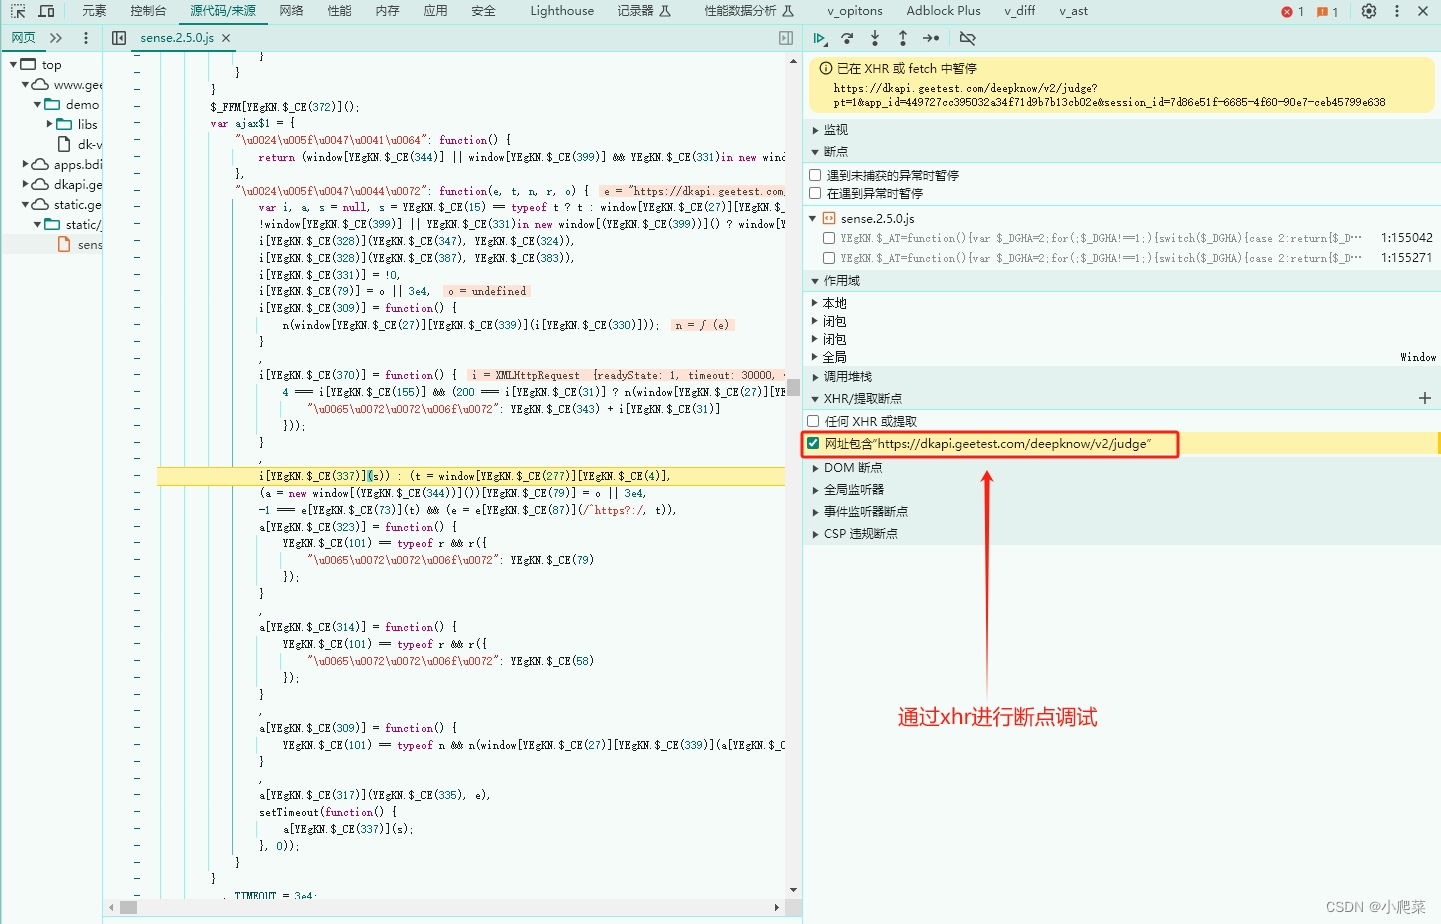Toggle the debugger sidebar icon
The height and width of the screenshot is (924, 1441).
(x=786, y=38)
